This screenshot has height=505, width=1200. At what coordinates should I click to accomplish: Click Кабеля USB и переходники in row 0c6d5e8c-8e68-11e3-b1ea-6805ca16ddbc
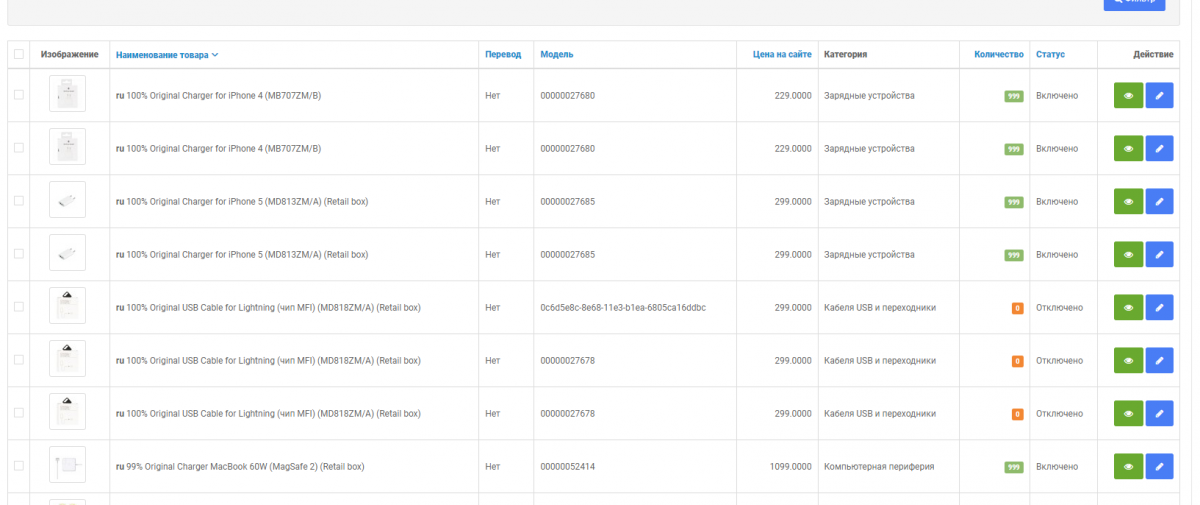pos(880,308)
